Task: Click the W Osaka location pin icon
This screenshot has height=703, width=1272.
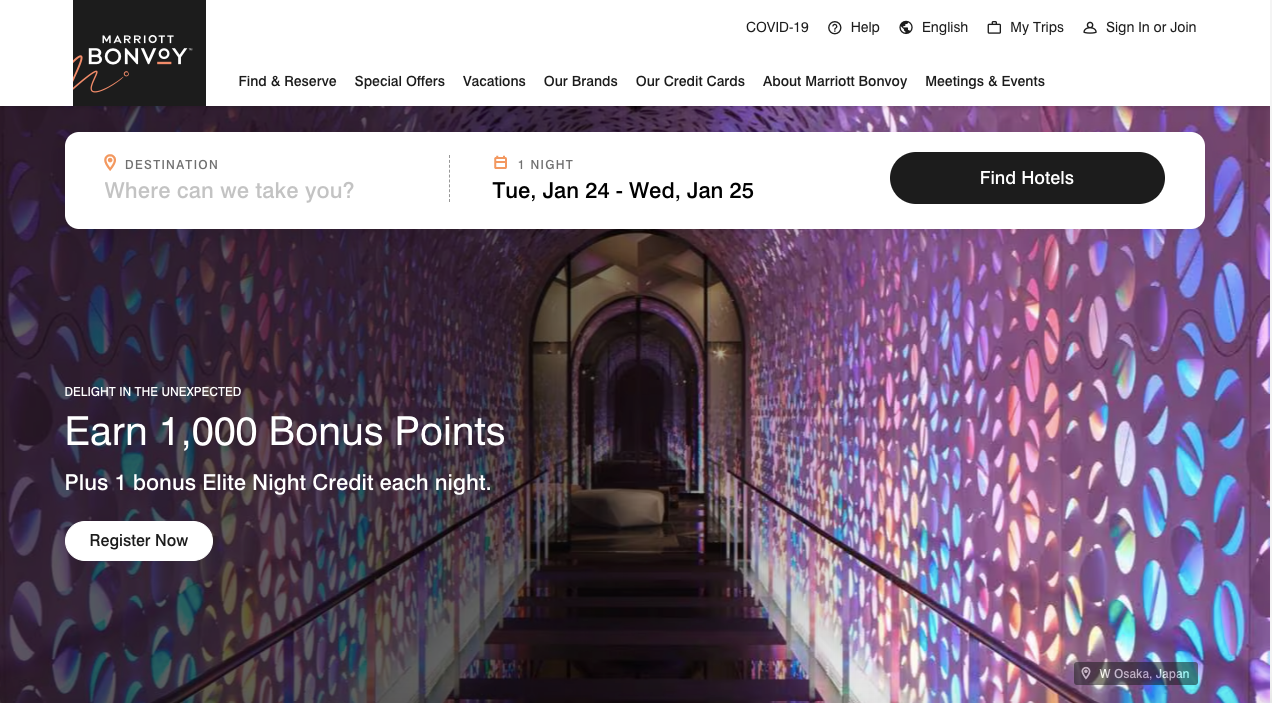Action: pos(1086,673)
